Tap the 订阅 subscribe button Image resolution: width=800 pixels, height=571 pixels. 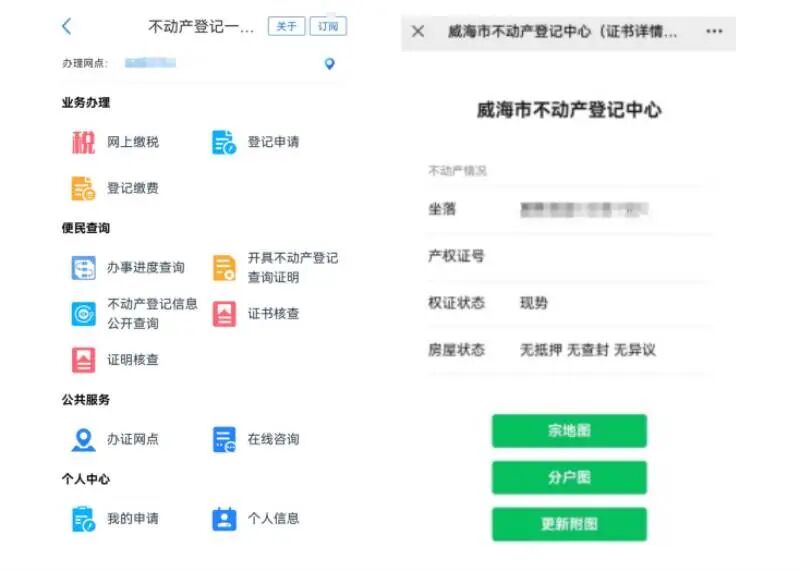(328, 26)
